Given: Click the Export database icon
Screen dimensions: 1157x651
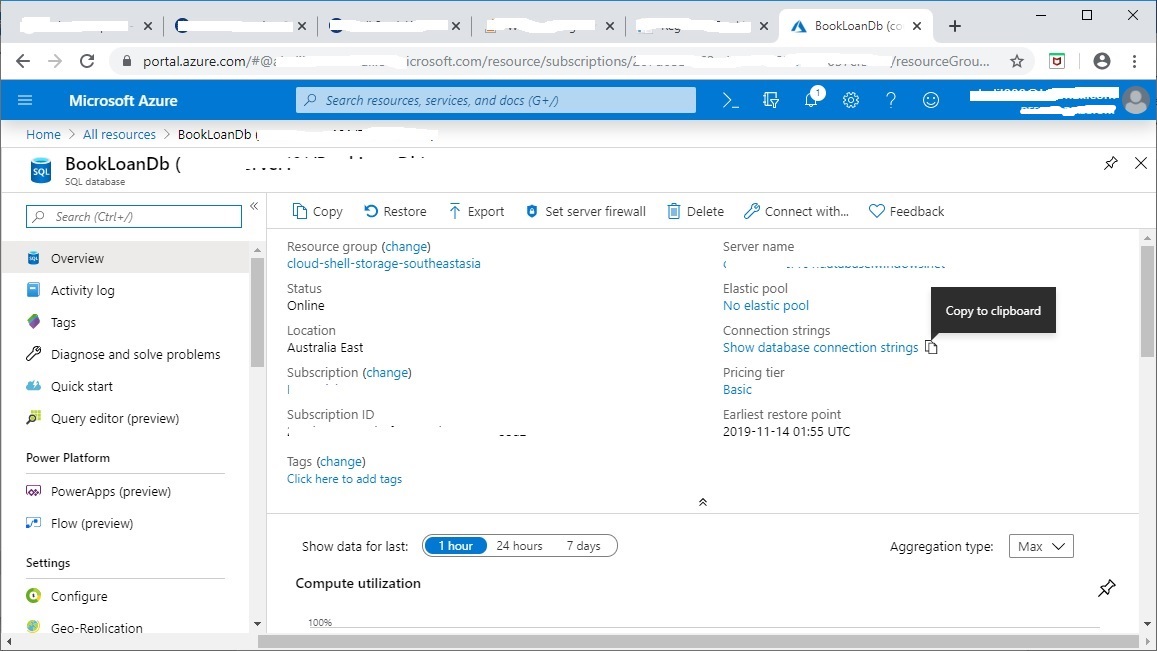Looking at the screenshot, I should point(477,211).
